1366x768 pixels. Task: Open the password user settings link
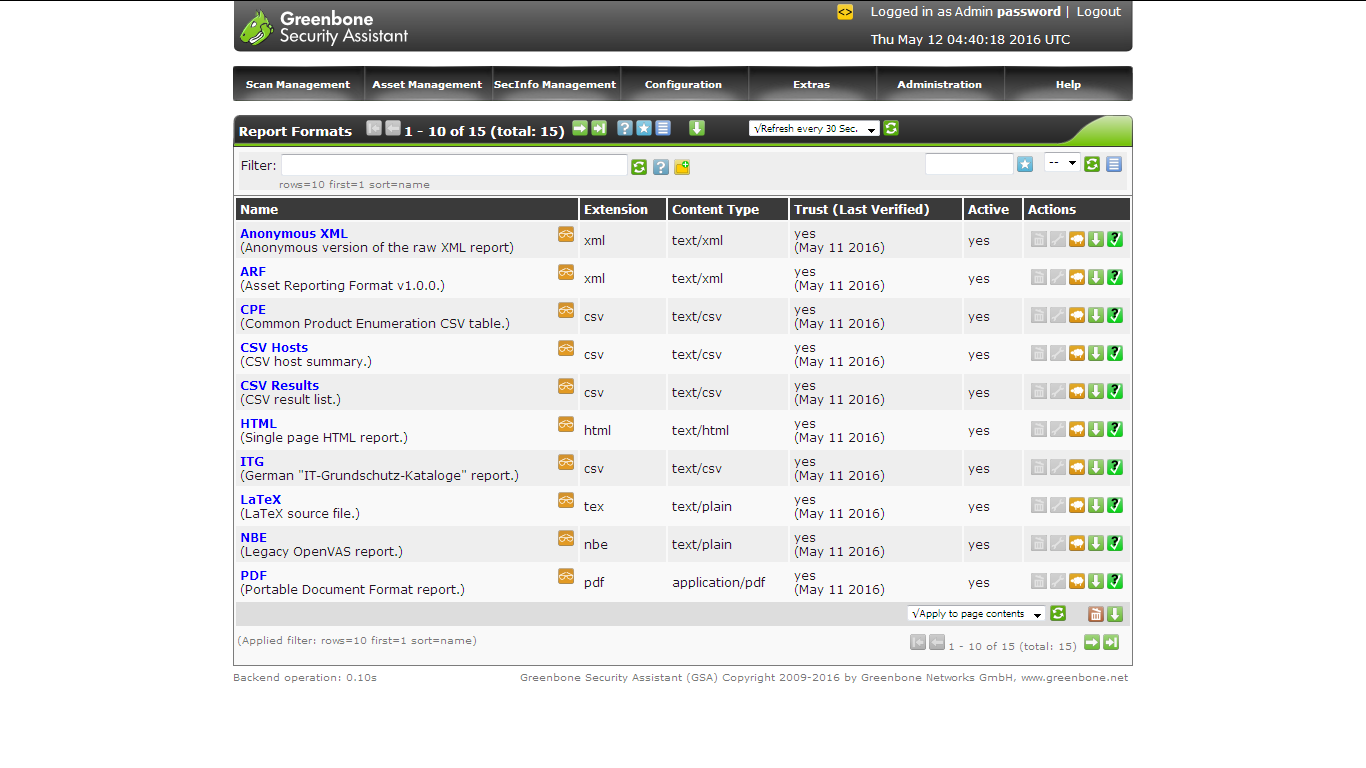[x=1028, y=12]
